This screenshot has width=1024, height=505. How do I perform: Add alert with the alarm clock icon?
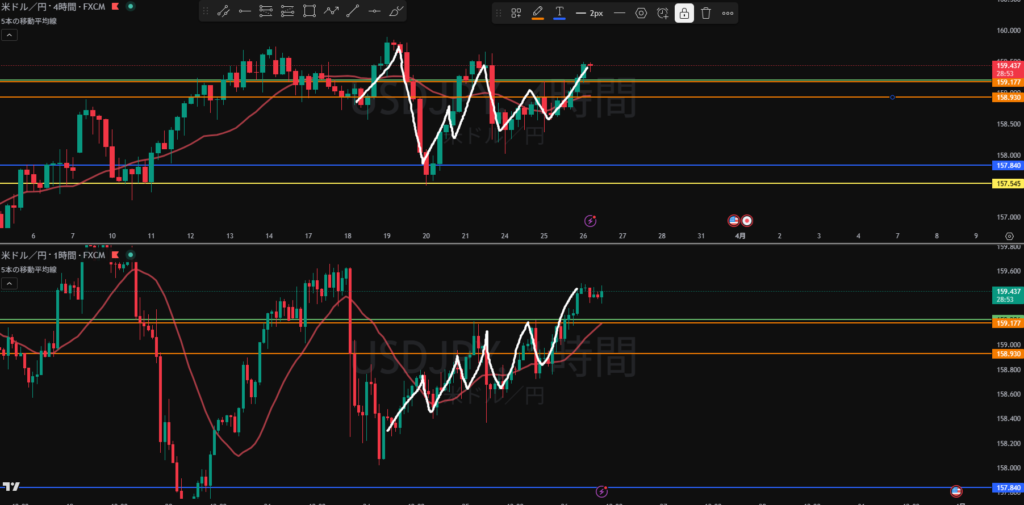pos(662,13)
